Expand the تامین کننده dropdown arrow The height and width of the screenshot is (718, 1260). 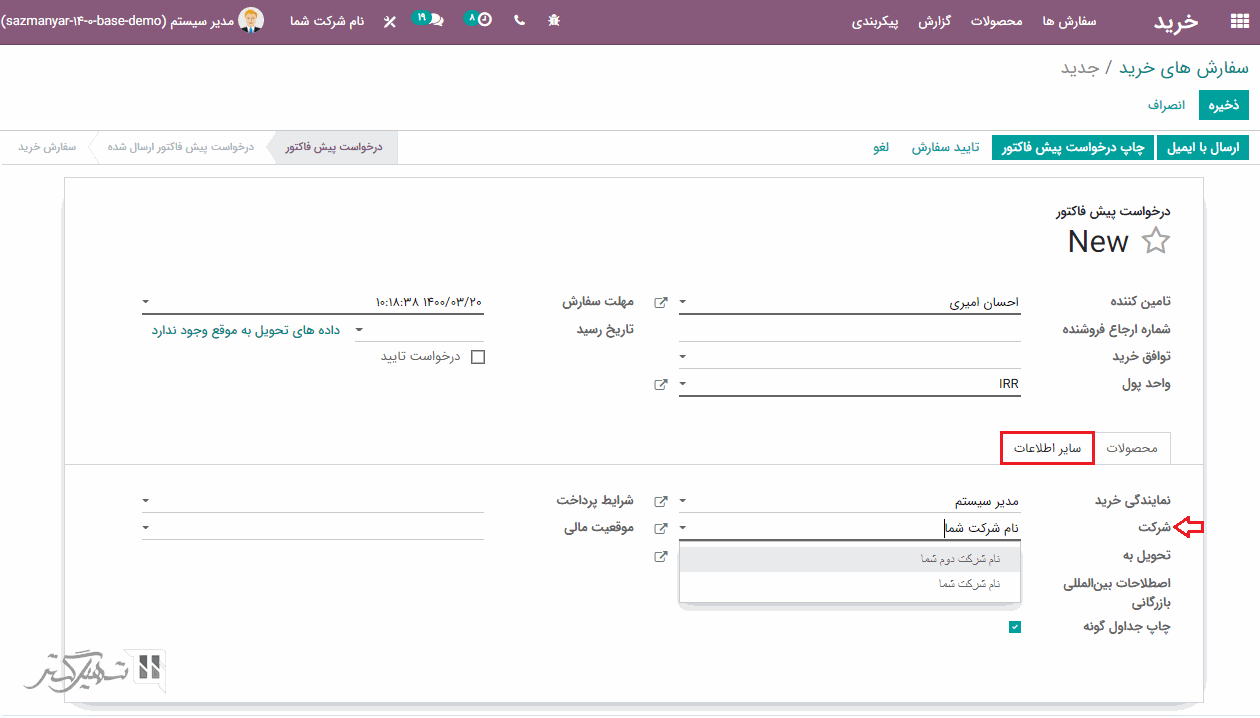tap(683, 302)
